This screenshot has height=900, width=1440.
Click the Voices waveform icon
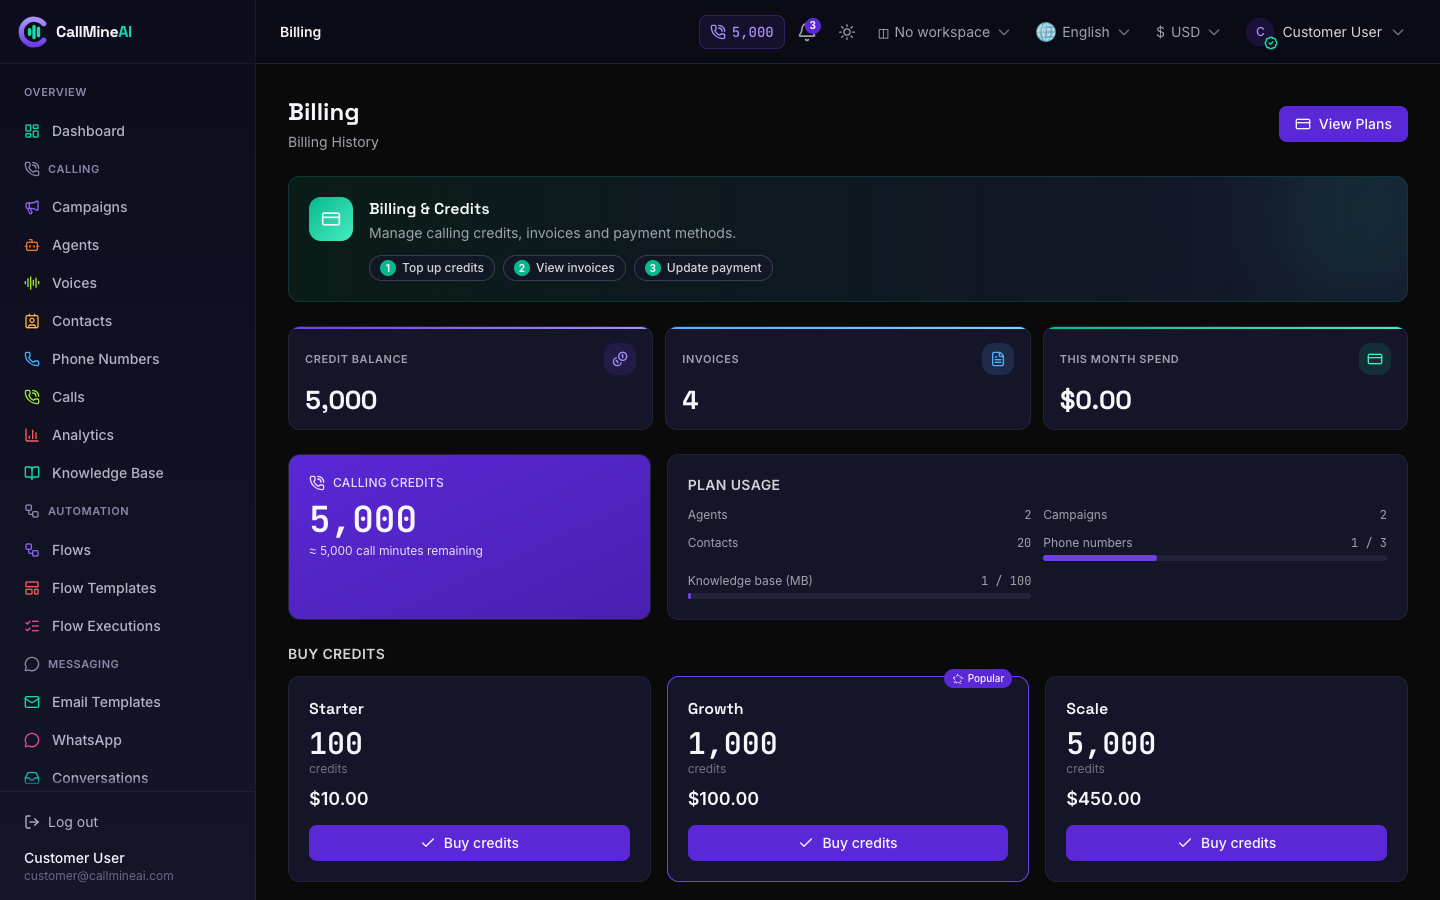pos(32,283)
